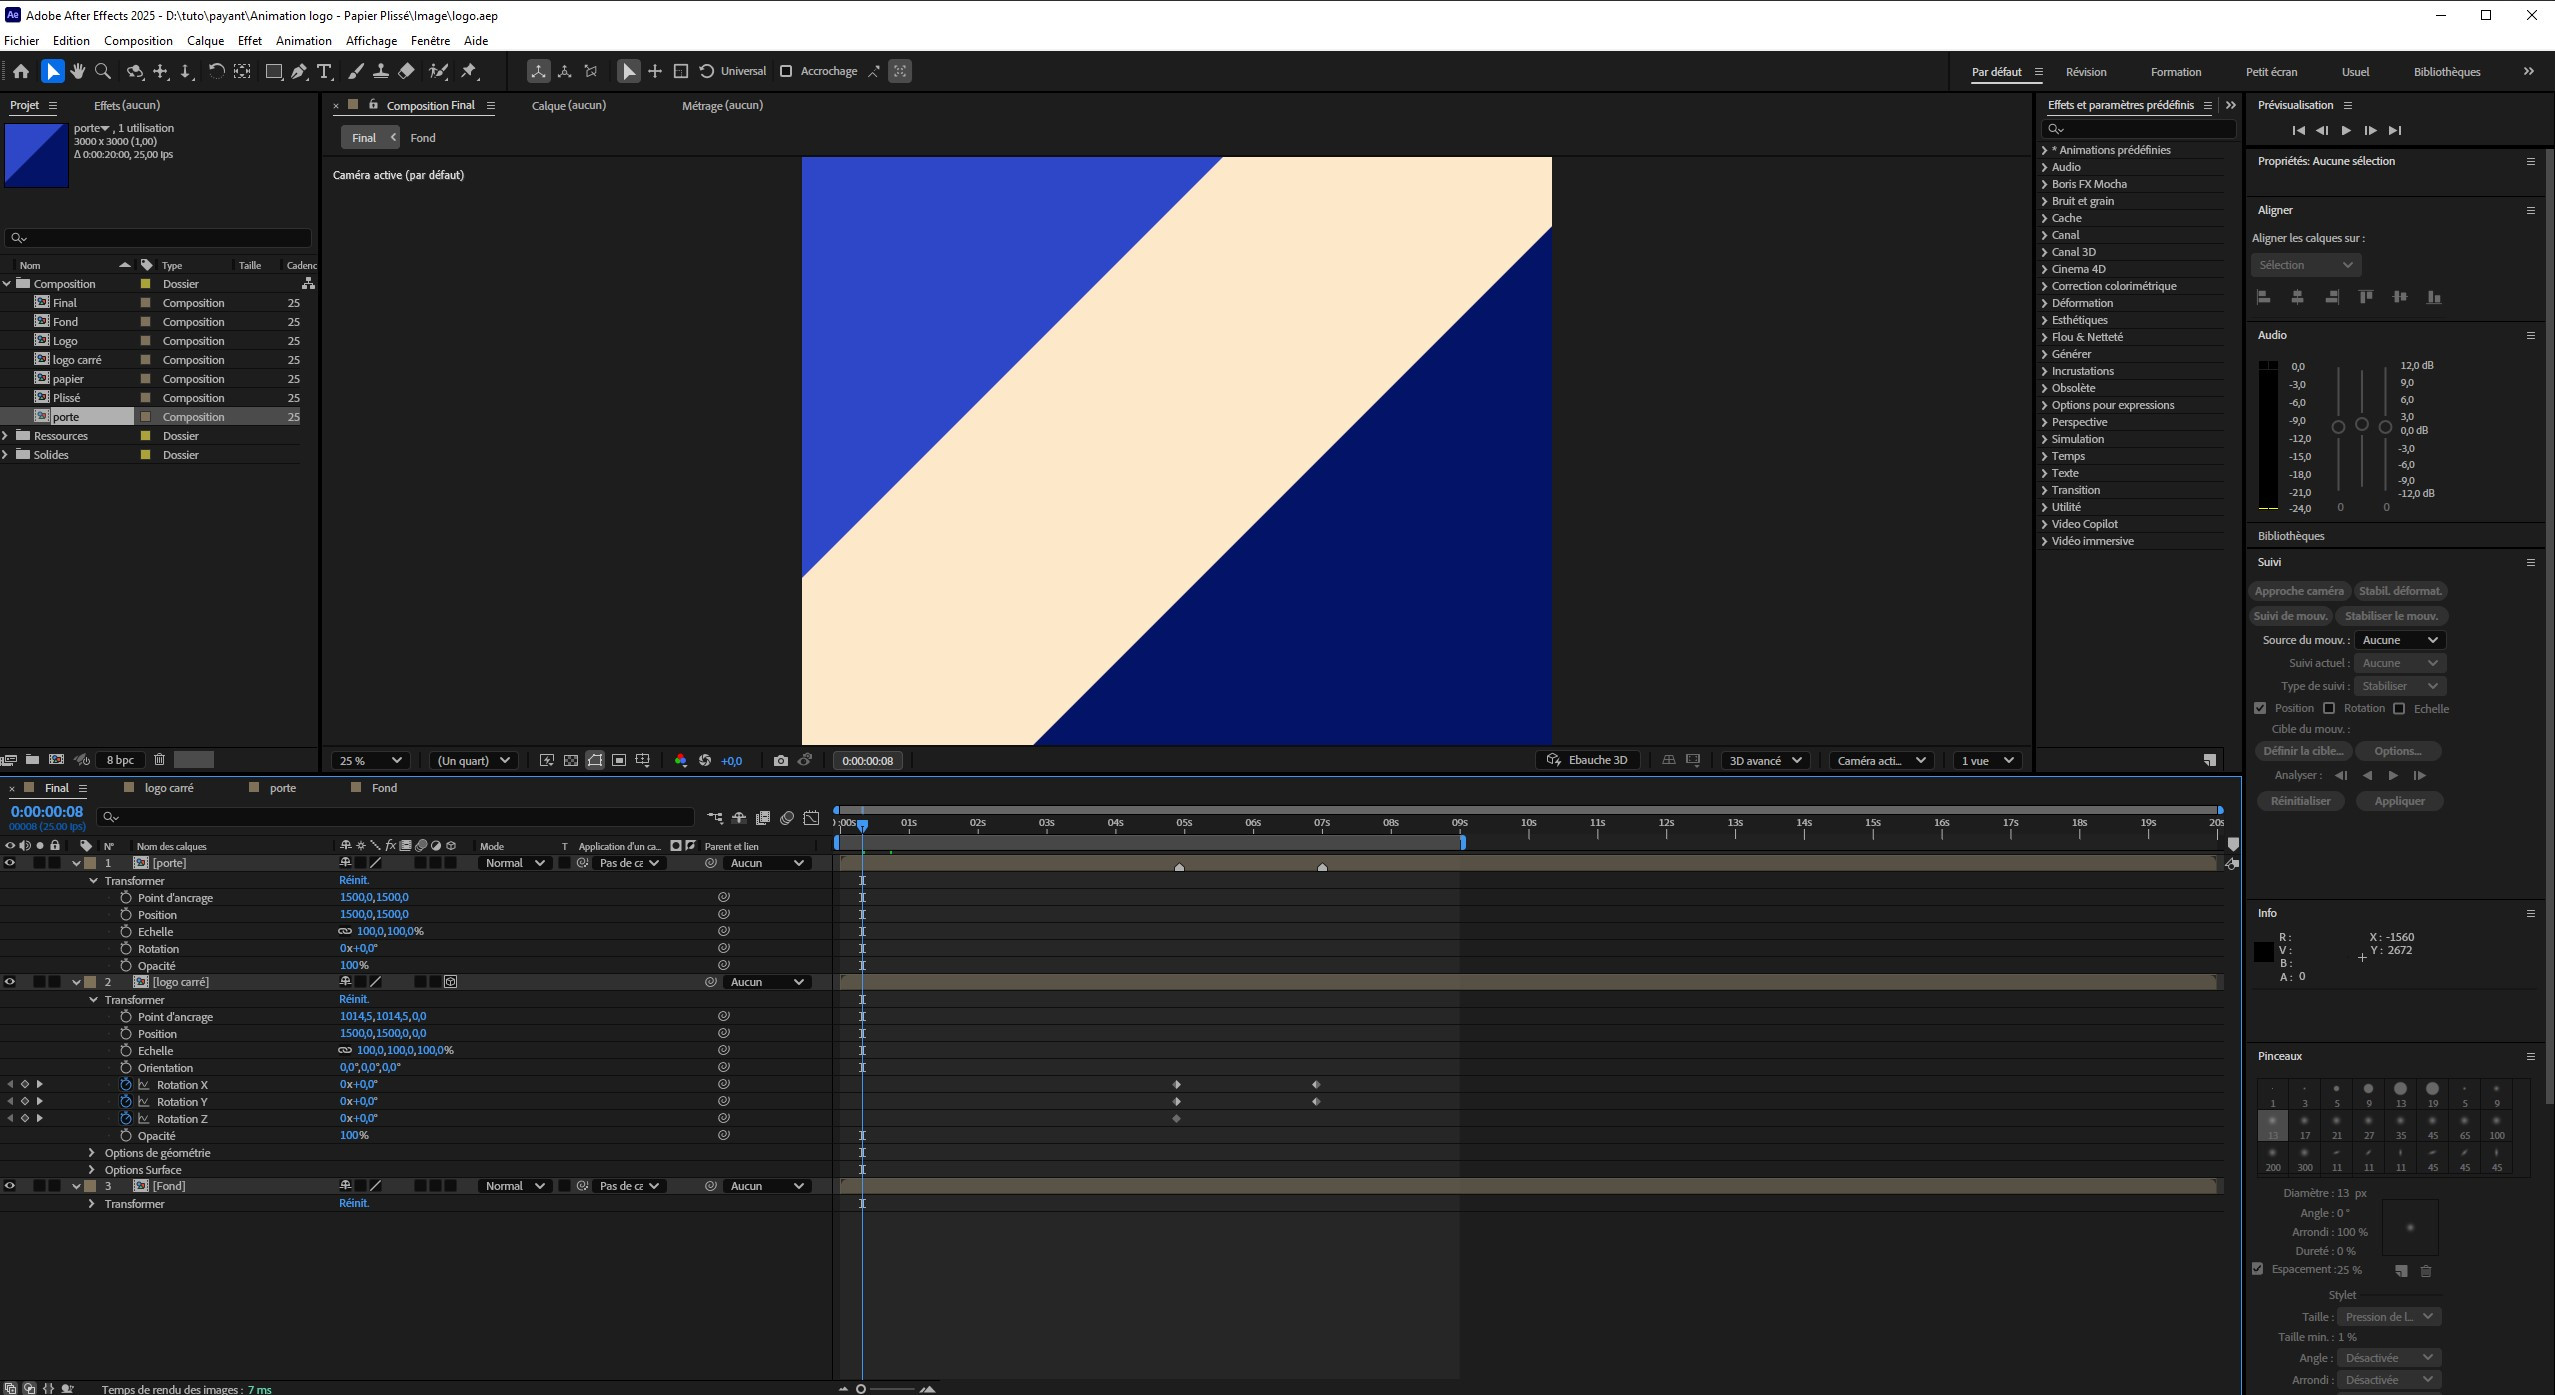The height and width of the screenshot is (1395, 2555).
Task: Select the Text tool
Action: pyautogui.click(x=324, y=71)
